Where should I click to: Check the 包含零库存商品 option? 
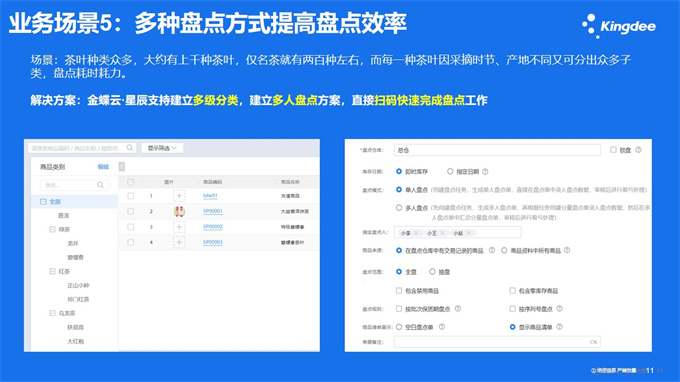pos(513,291)
